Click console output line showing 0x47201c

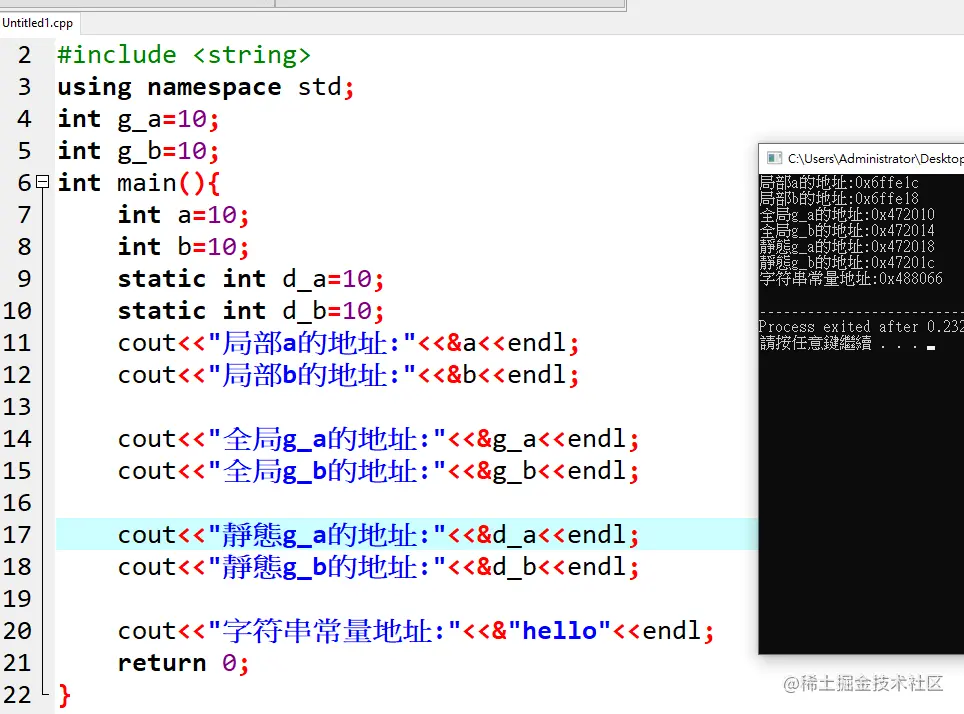pos(847,263)
